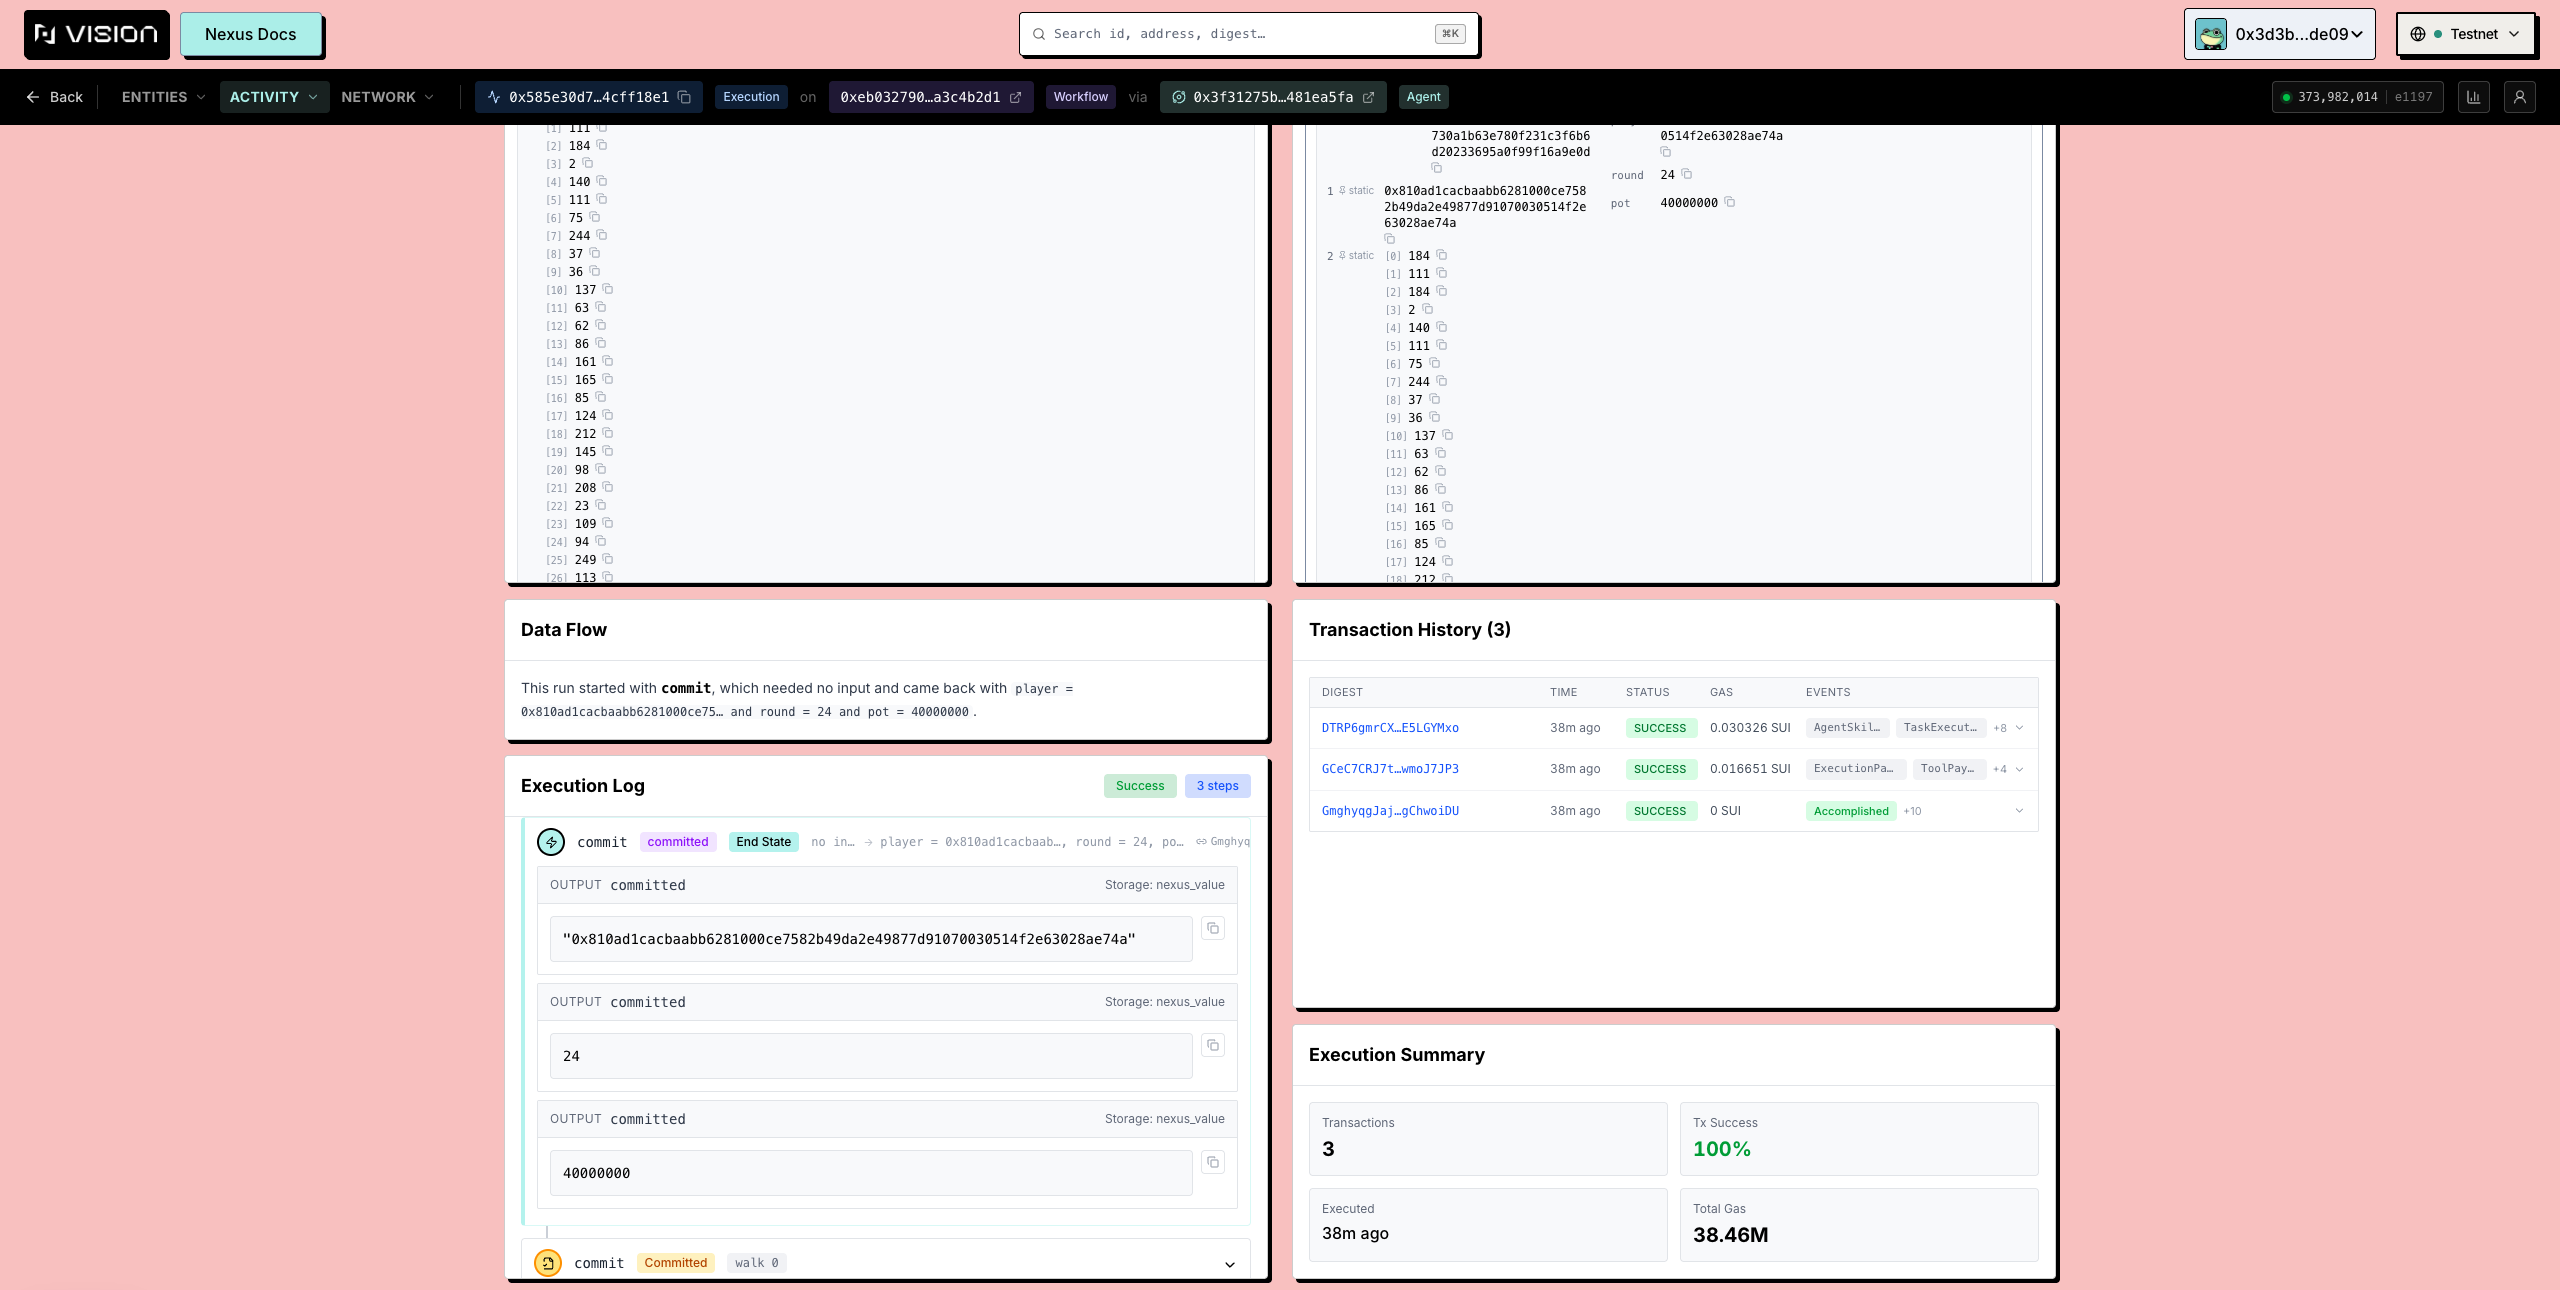Open transaction digest GCeC7CRJ7t…wmoJ7JP3
Image resolution: width=2560 pixels, height=1290 pixels.
click(1390, 769)
